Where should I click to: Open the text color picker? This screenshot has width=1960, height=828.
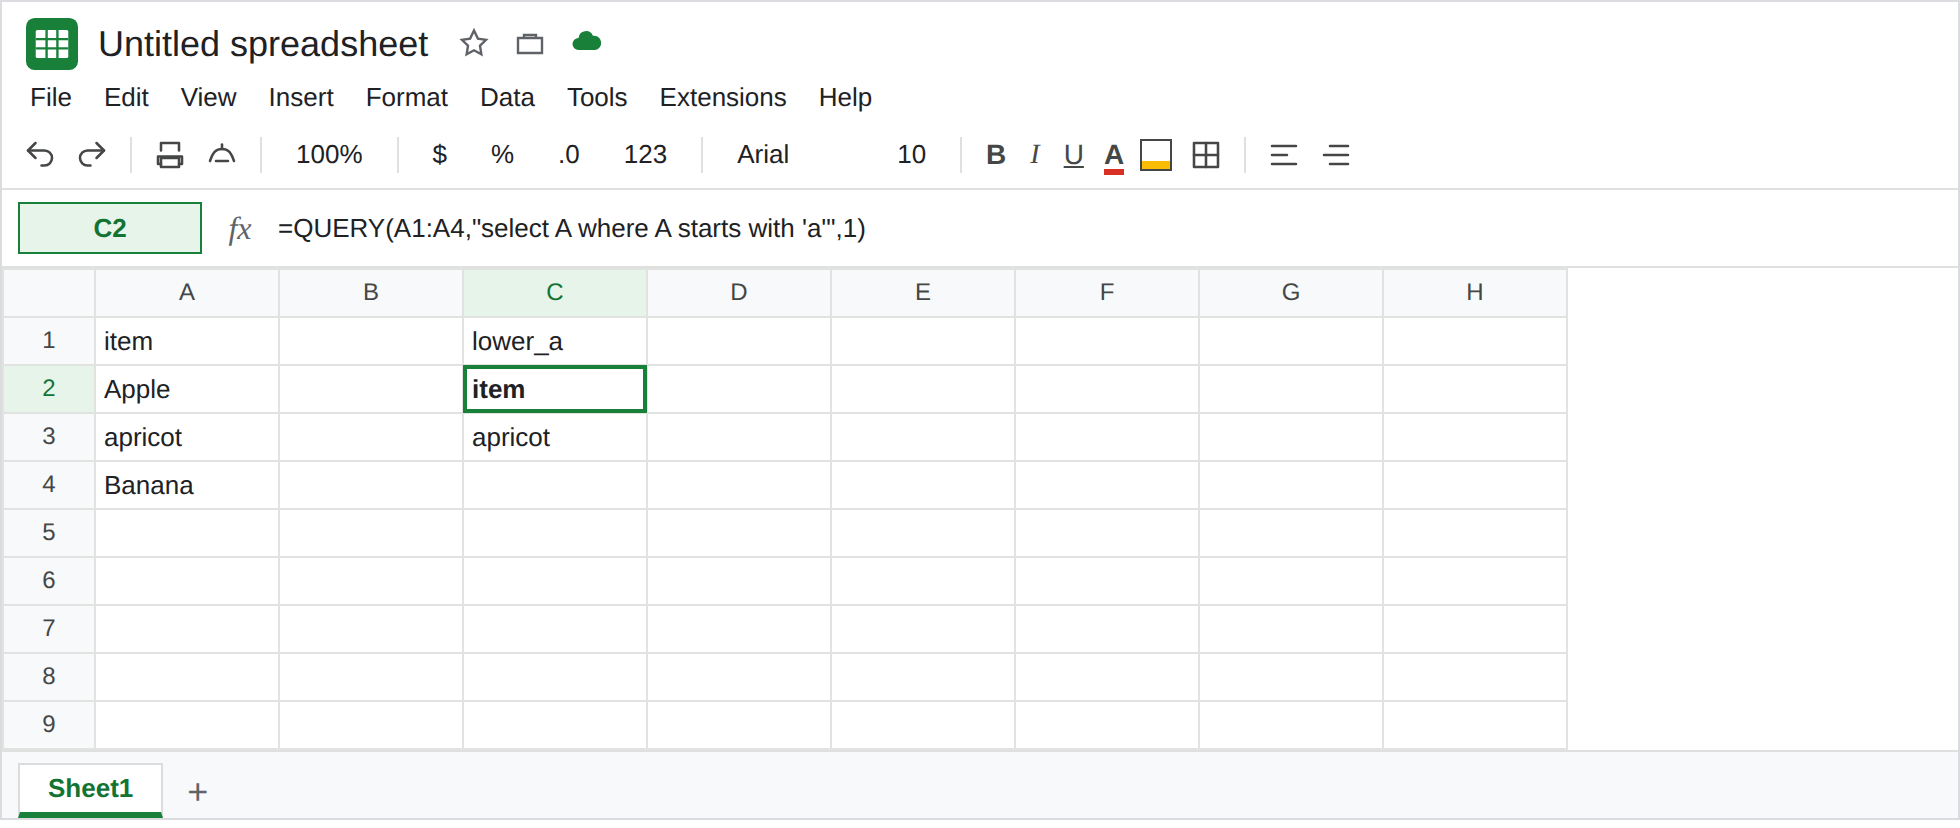pos(1114,157)
